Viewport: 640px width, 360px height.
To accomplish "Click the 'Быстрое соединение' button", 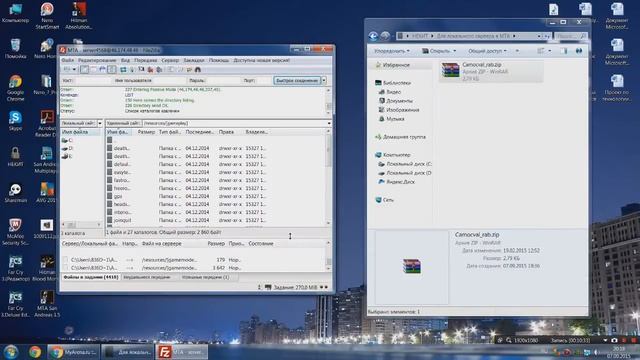I will 297,80.
